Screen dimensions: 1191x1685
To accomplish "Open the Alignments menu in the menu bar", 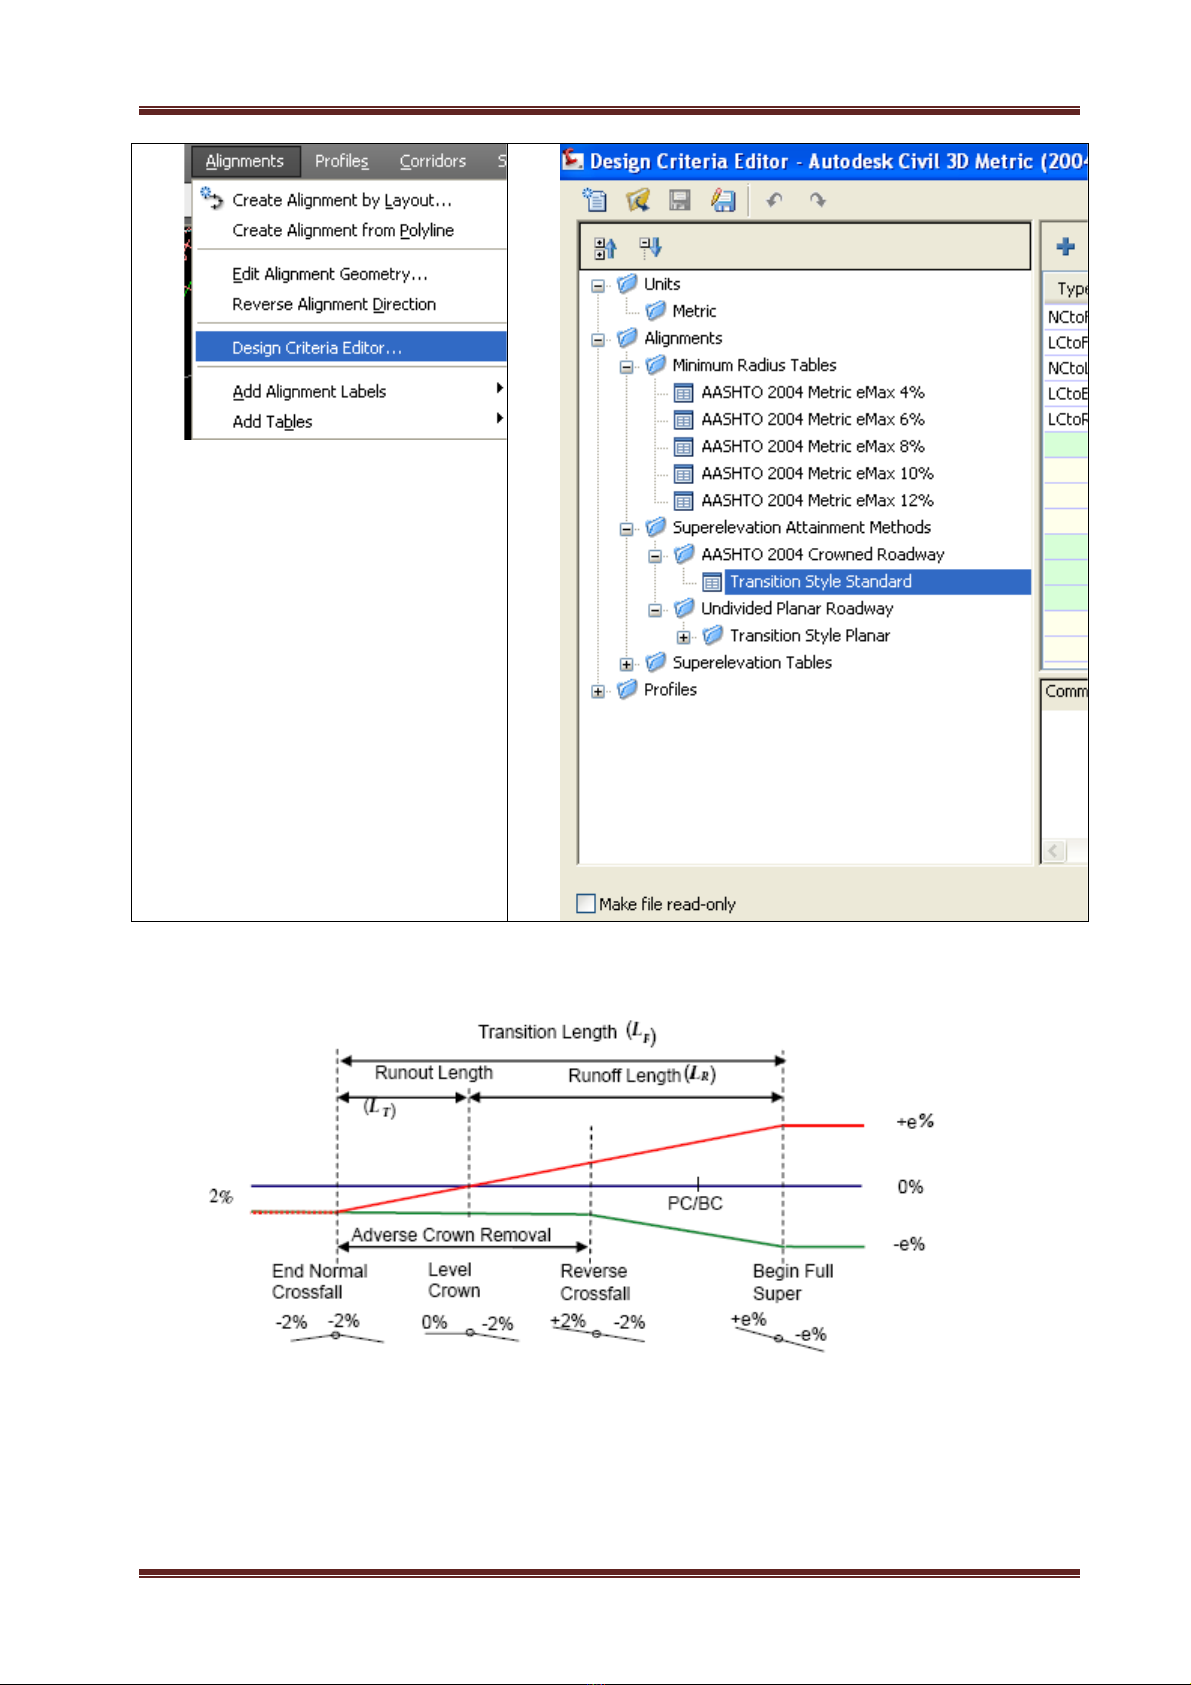I will (x=244, y=161).
